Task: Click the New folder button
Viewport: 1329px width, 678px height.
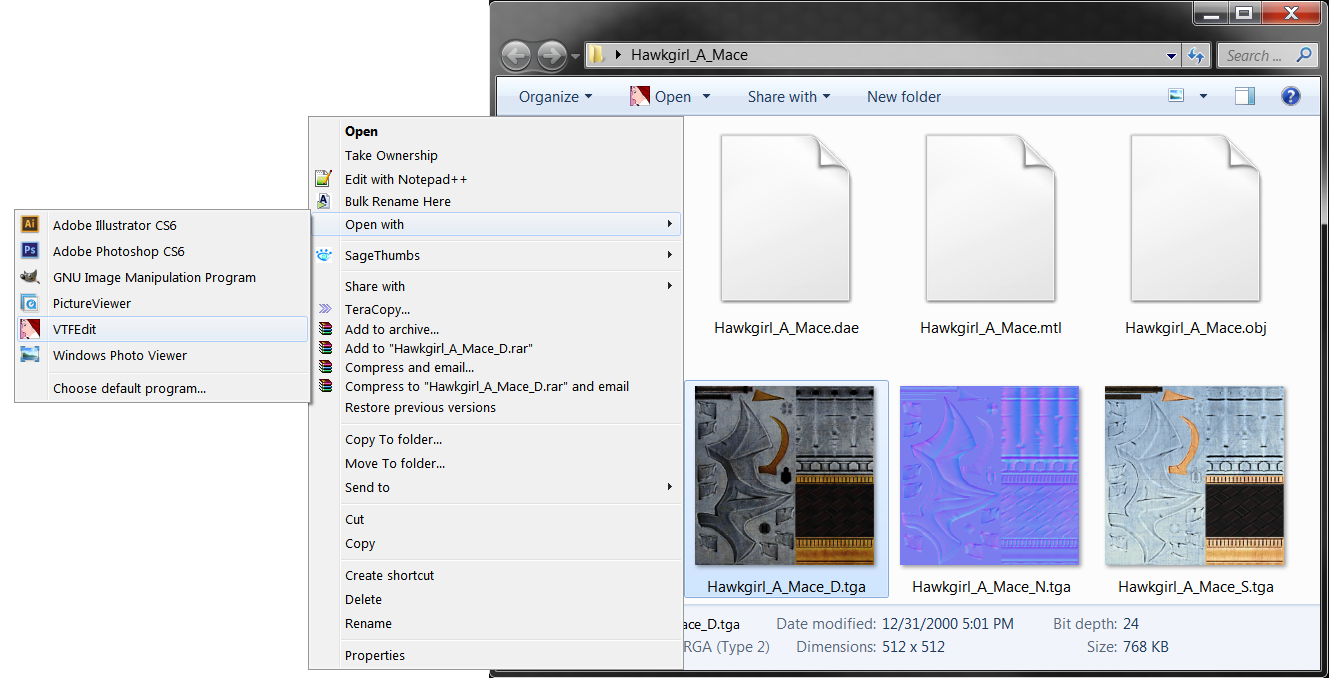Action: [x=904, y=96]
